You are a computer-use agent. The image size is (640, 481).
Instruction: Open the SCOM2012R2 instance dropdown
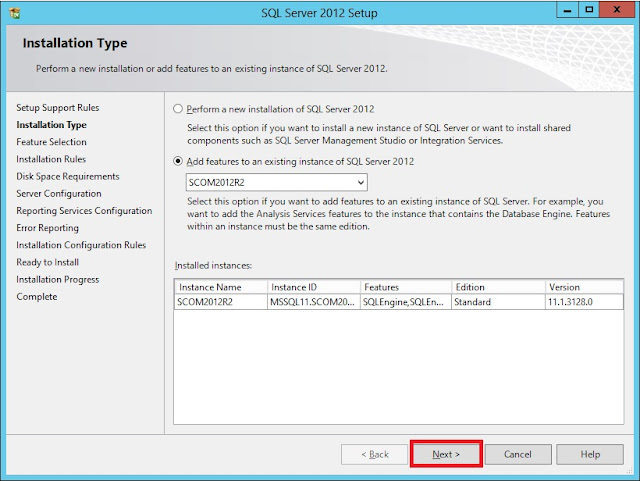click(x=277, y=182)
